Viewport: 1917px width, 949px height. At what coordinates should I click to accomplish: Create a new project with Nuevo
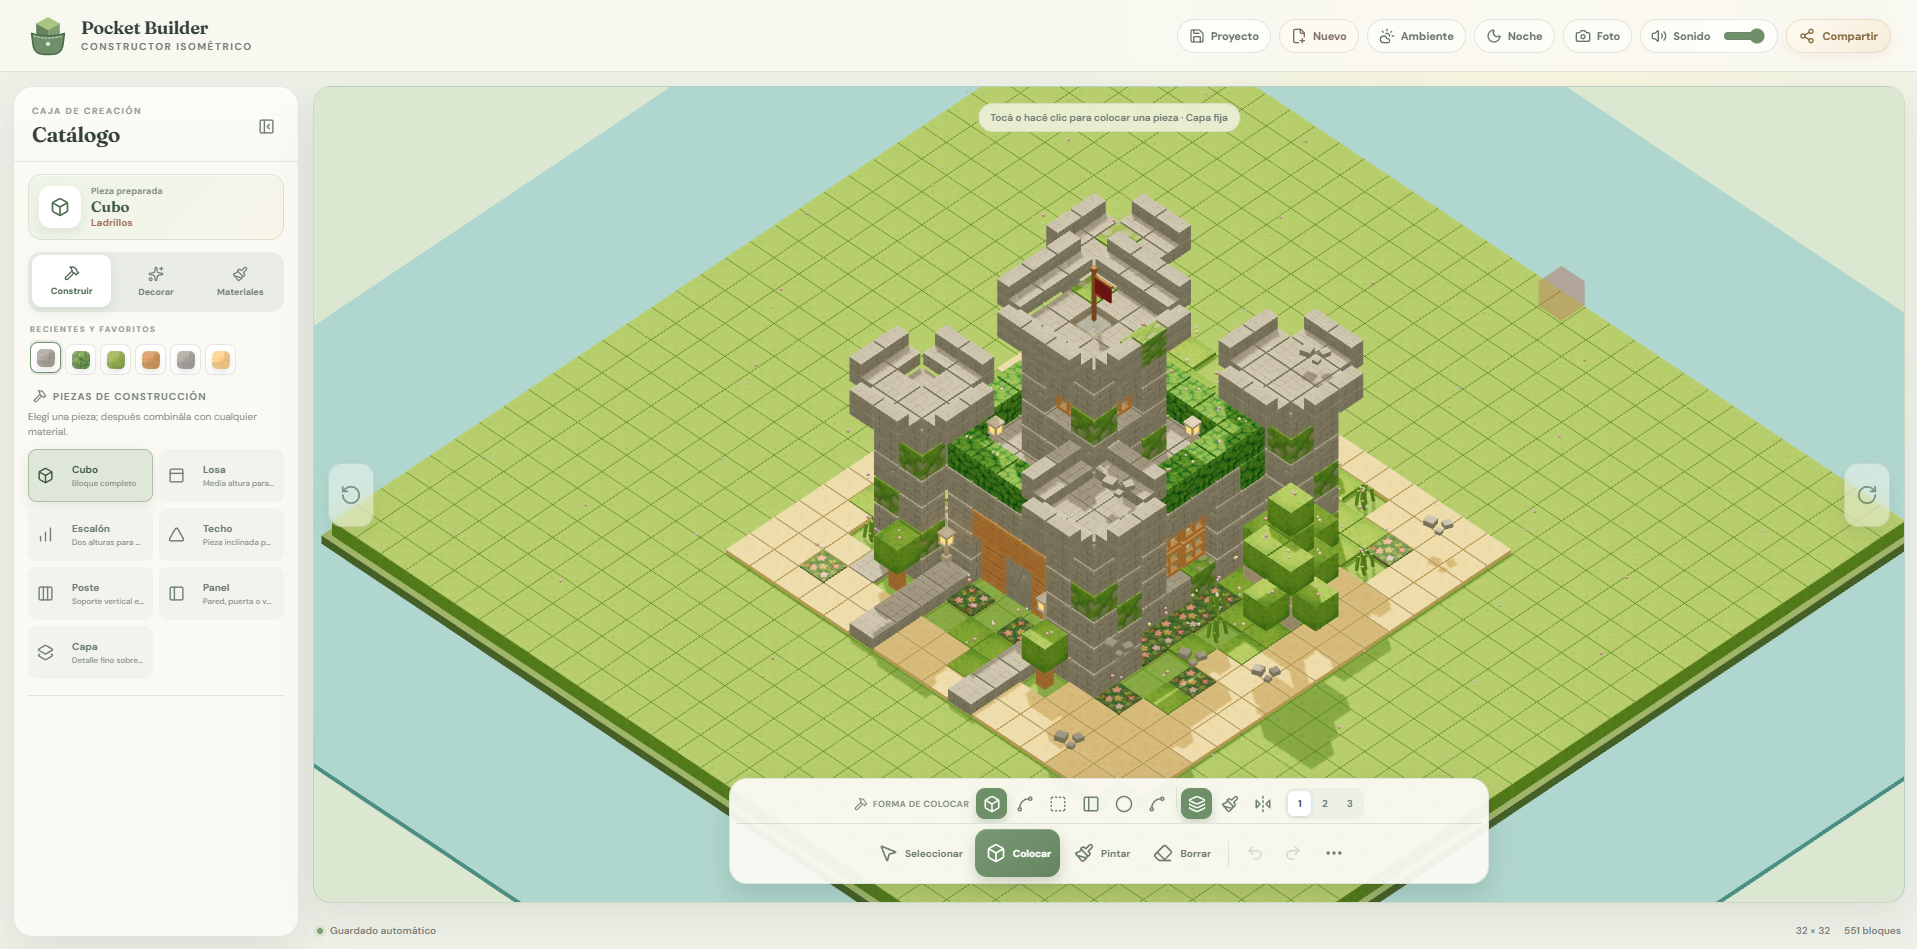coord(1319,36)
